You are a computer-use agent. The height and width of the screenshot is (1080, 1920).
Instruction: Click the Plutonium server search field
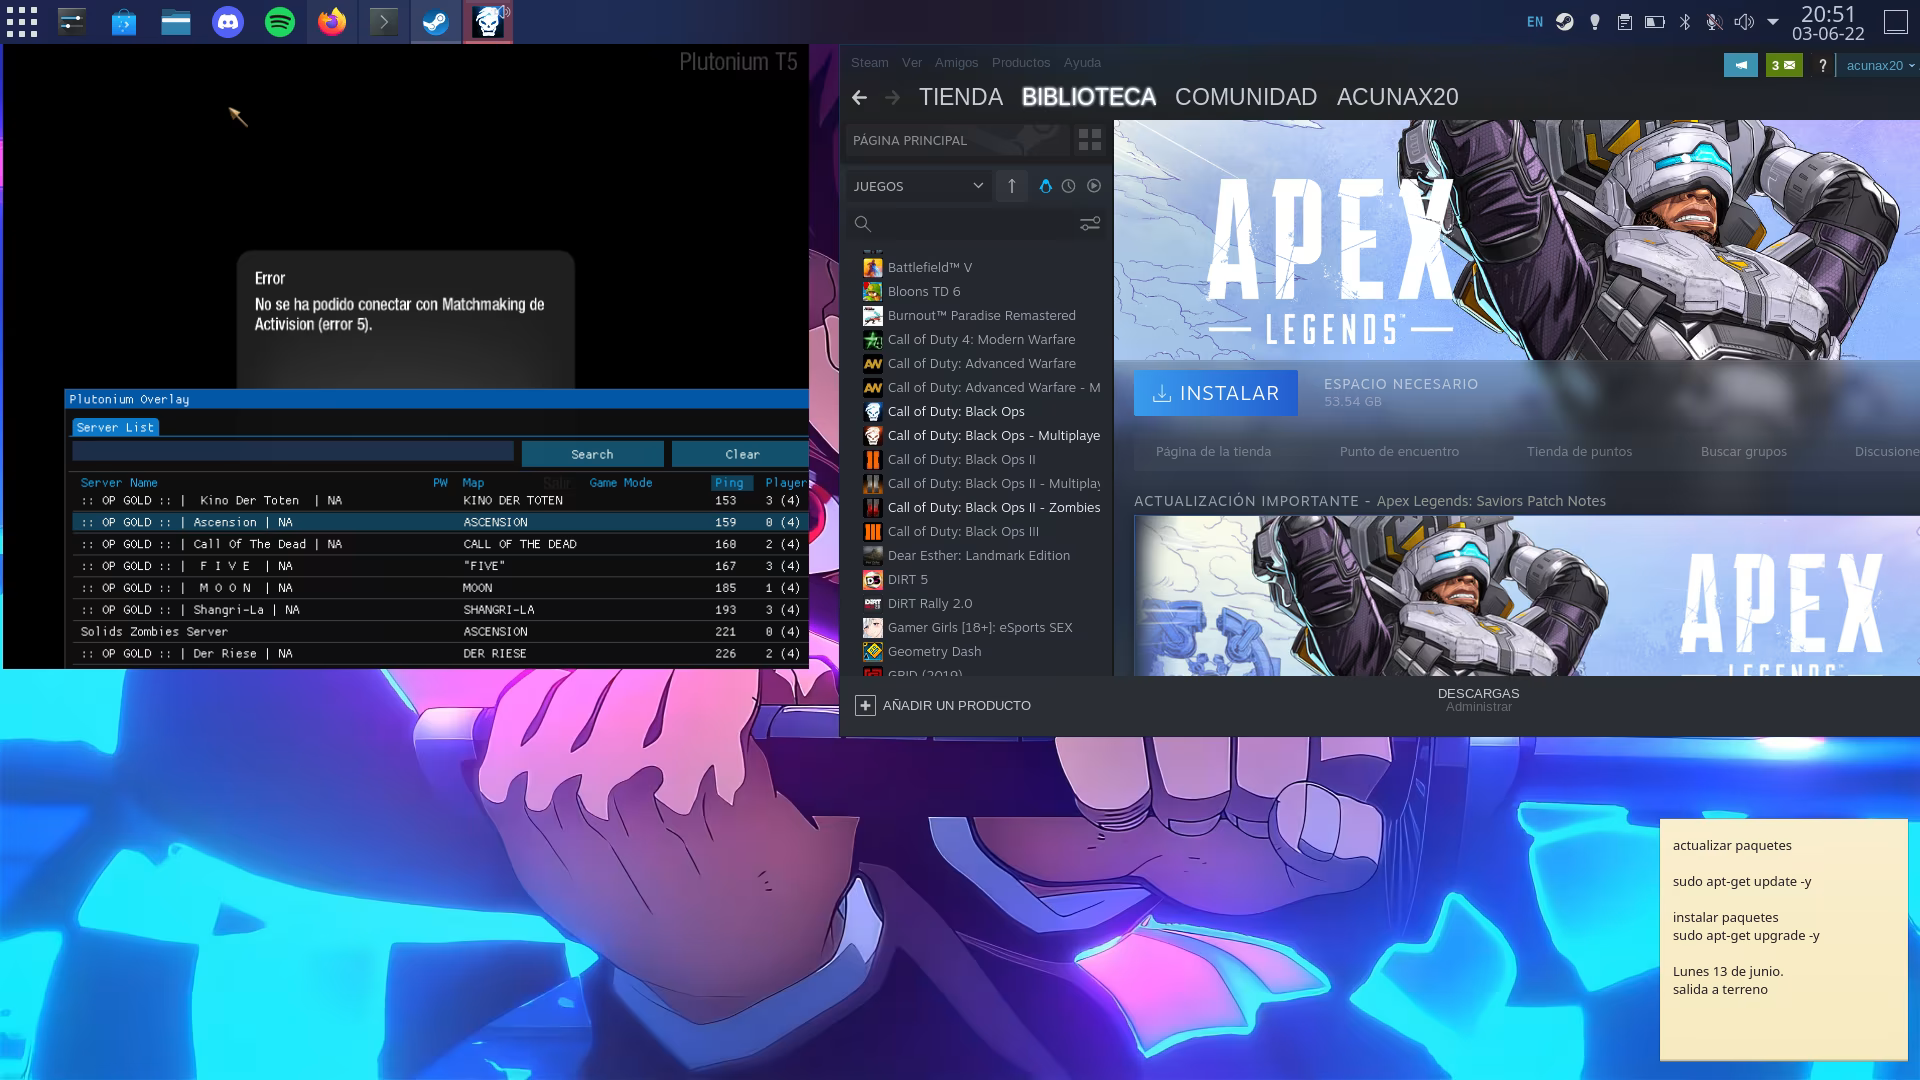(x=293, y=452)
